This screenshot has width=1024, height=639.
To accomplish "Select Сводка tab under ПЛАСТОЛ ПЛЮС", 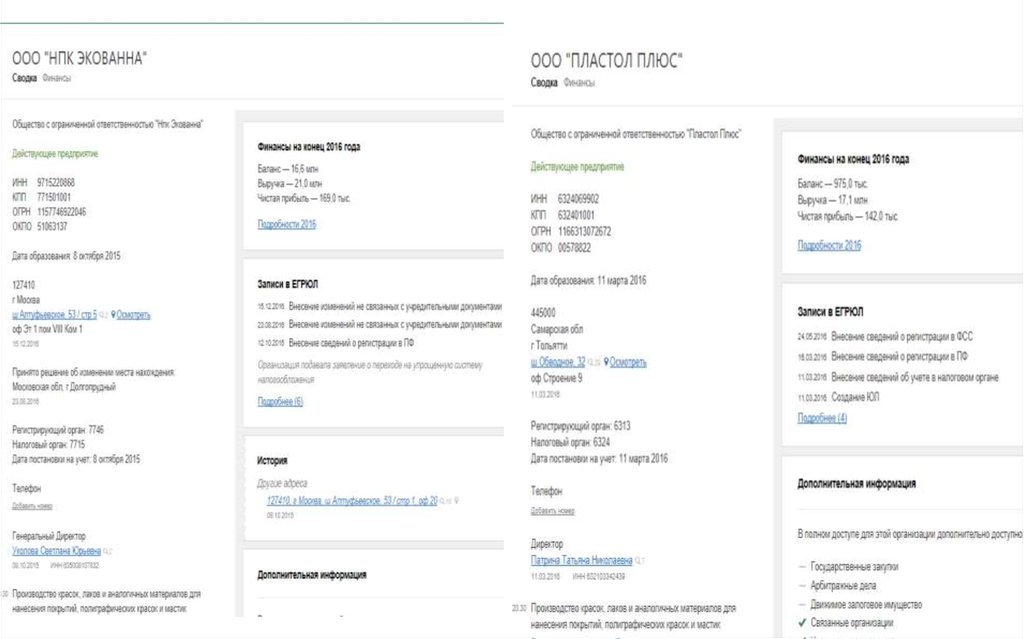I will [x=544, y=83].
